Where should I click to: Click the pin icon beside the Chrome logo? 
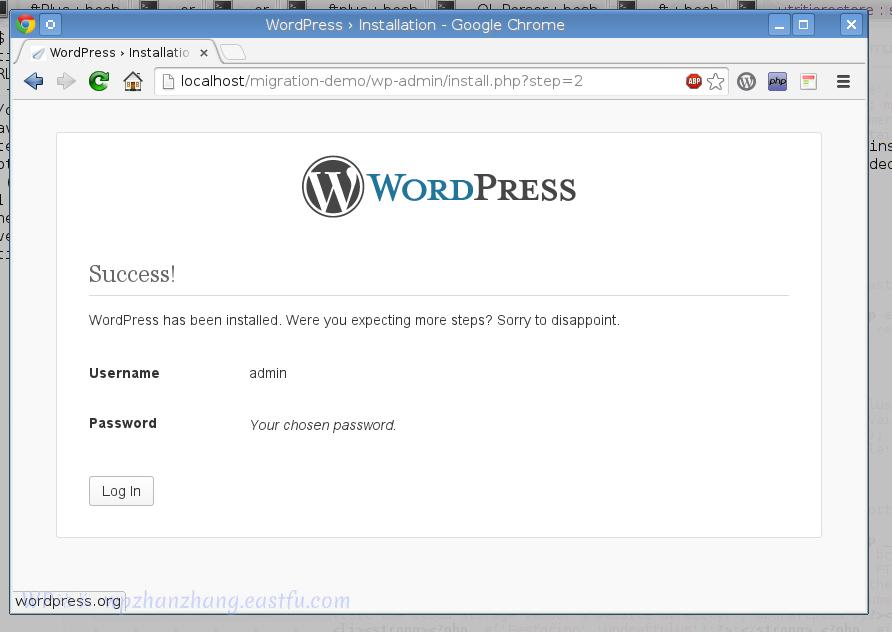coord(51,24)
